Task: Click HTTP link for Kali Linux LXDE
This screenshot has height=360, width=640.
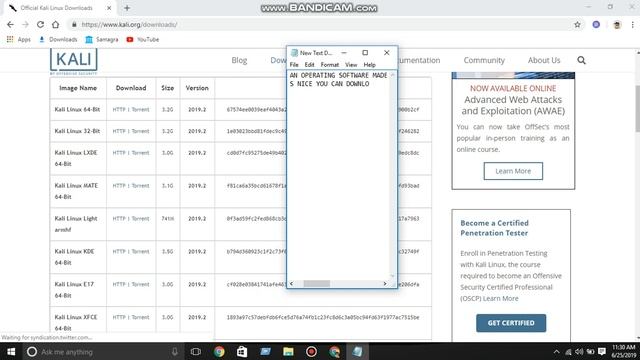Action: pyautogui.click(x=119, y=153)
